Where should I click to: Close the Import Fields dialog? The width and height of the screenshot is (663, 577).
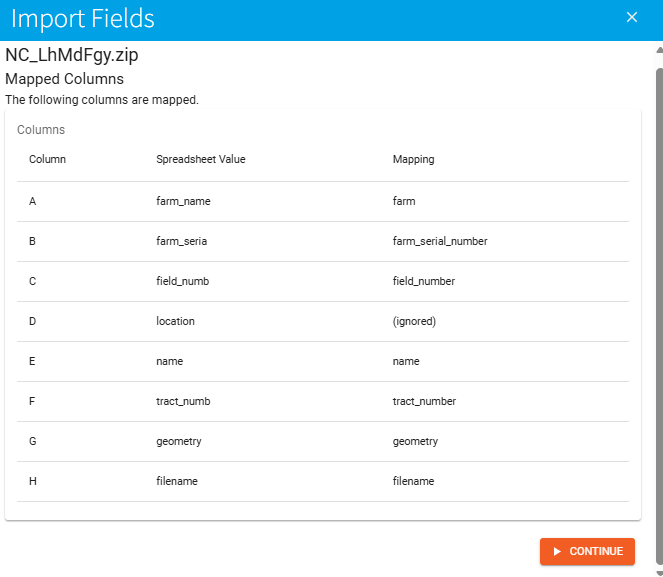tap(631, 17)
